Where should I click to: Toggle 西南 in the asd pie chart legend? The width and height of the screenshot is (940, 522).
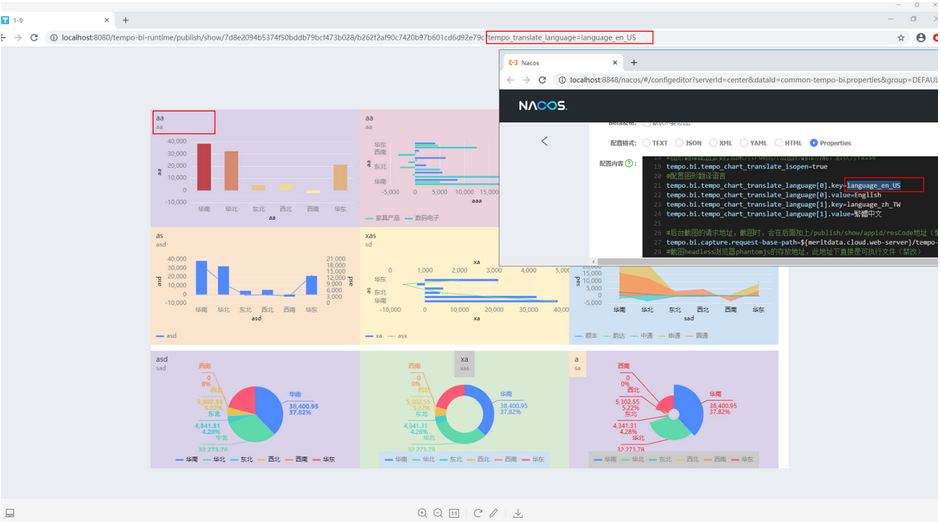pyautogui.click(x=296, y=459)
